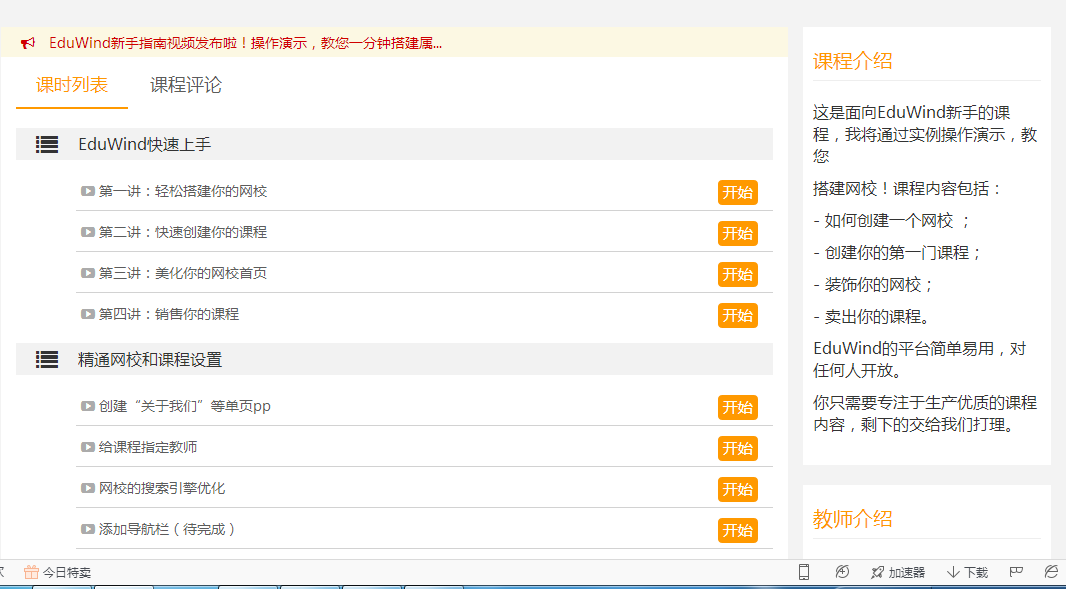Click the red megaphone announcement icon

(28, 44)
